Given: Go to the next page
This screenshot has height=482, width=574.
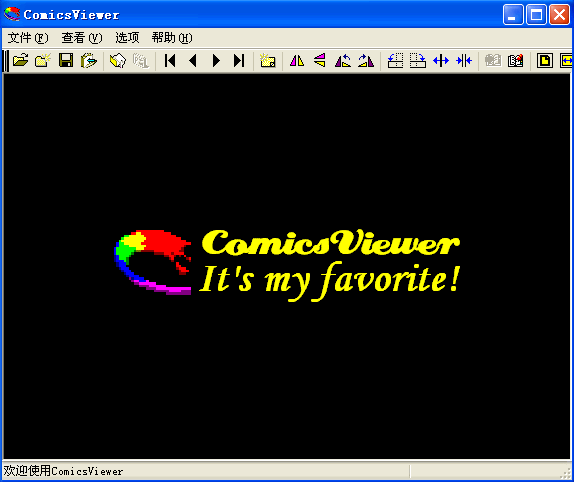Looking at the screenshot, I should point(216,60).
